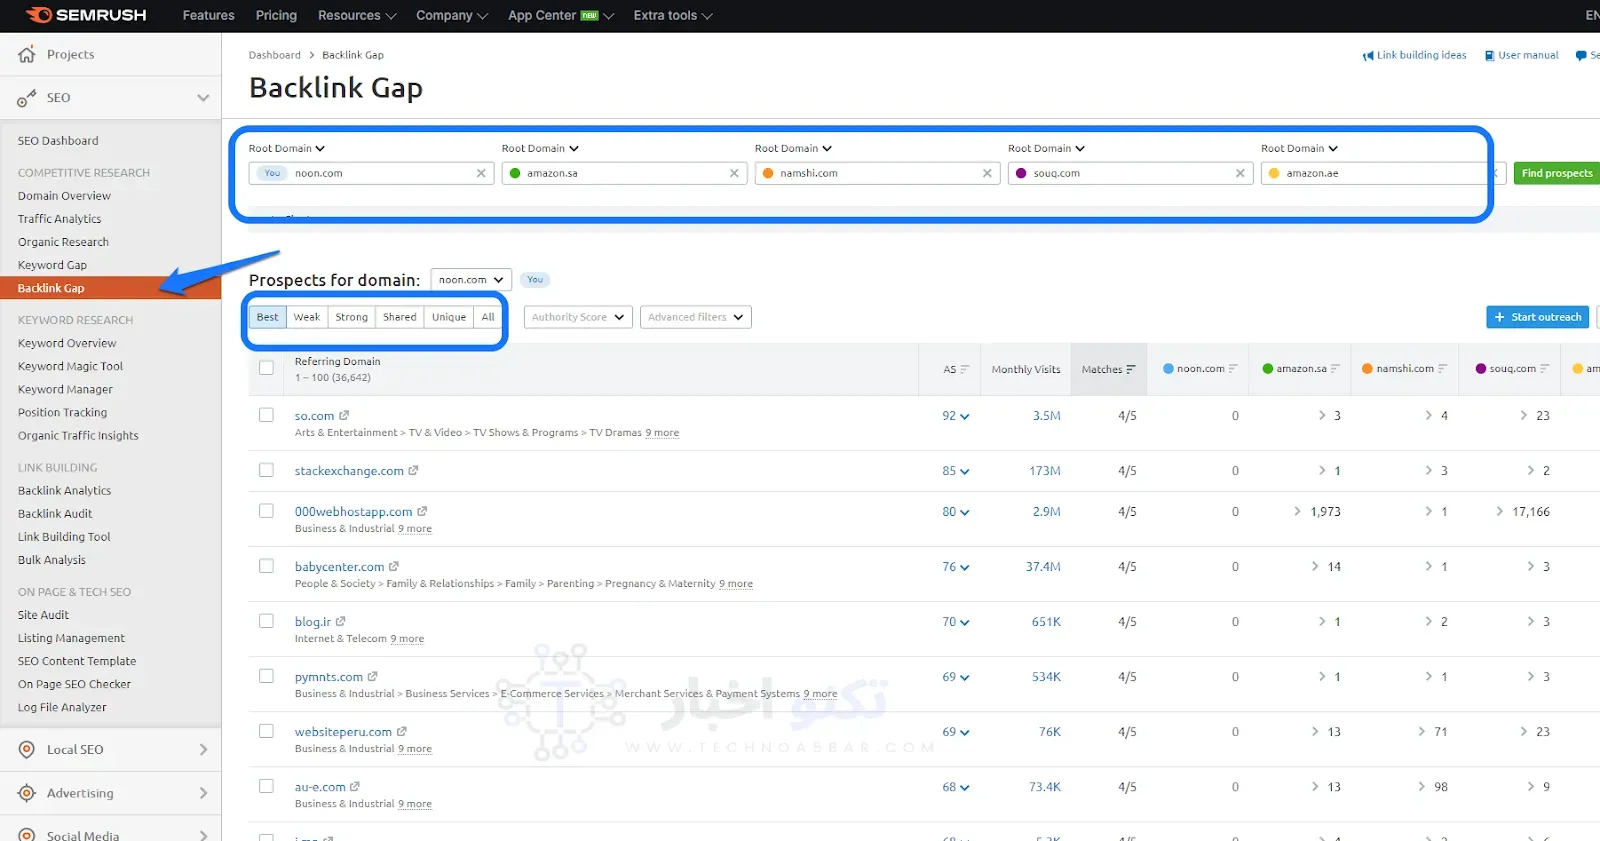Click the namshi.com orange color dot

point(768,173)
